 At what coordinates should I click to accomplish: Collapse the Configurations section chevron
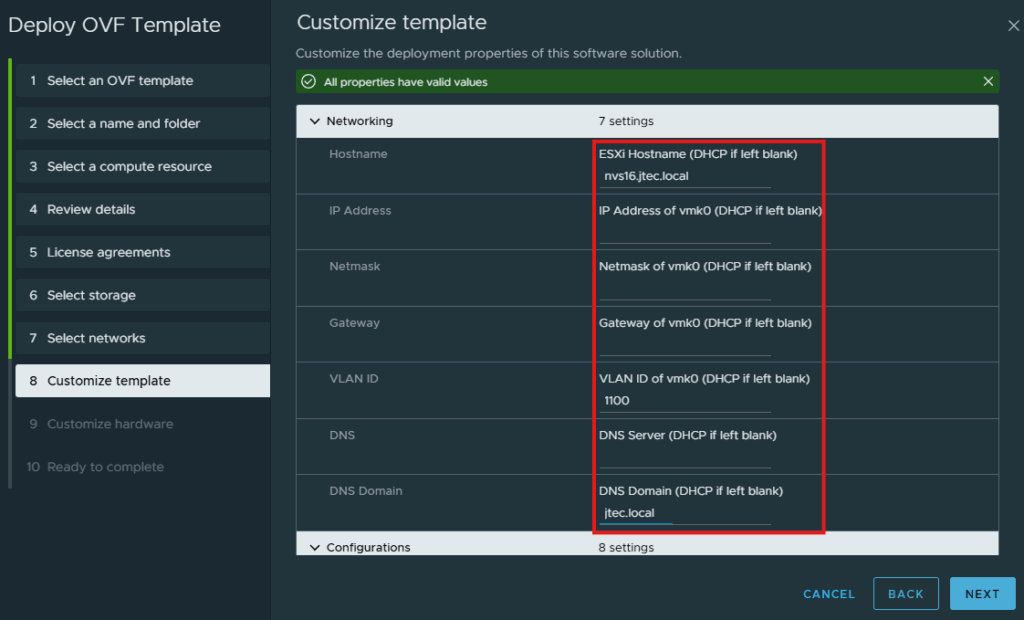(x=315, y=547)
